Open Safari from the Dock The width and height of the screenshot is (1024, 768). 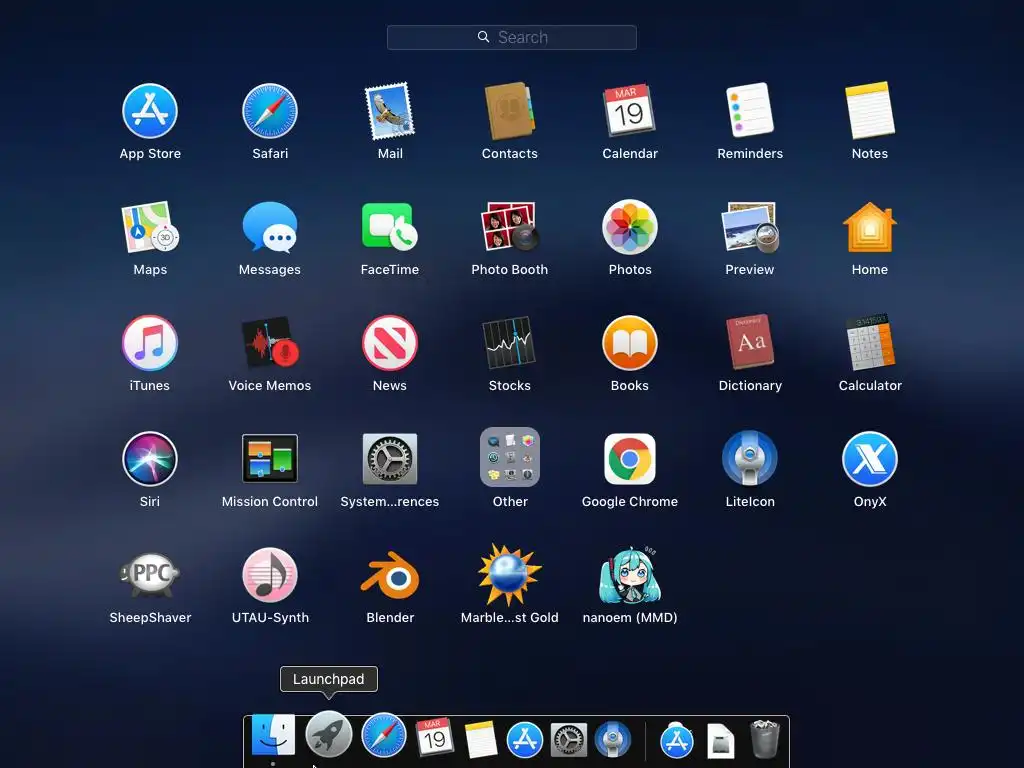point(384,735)
